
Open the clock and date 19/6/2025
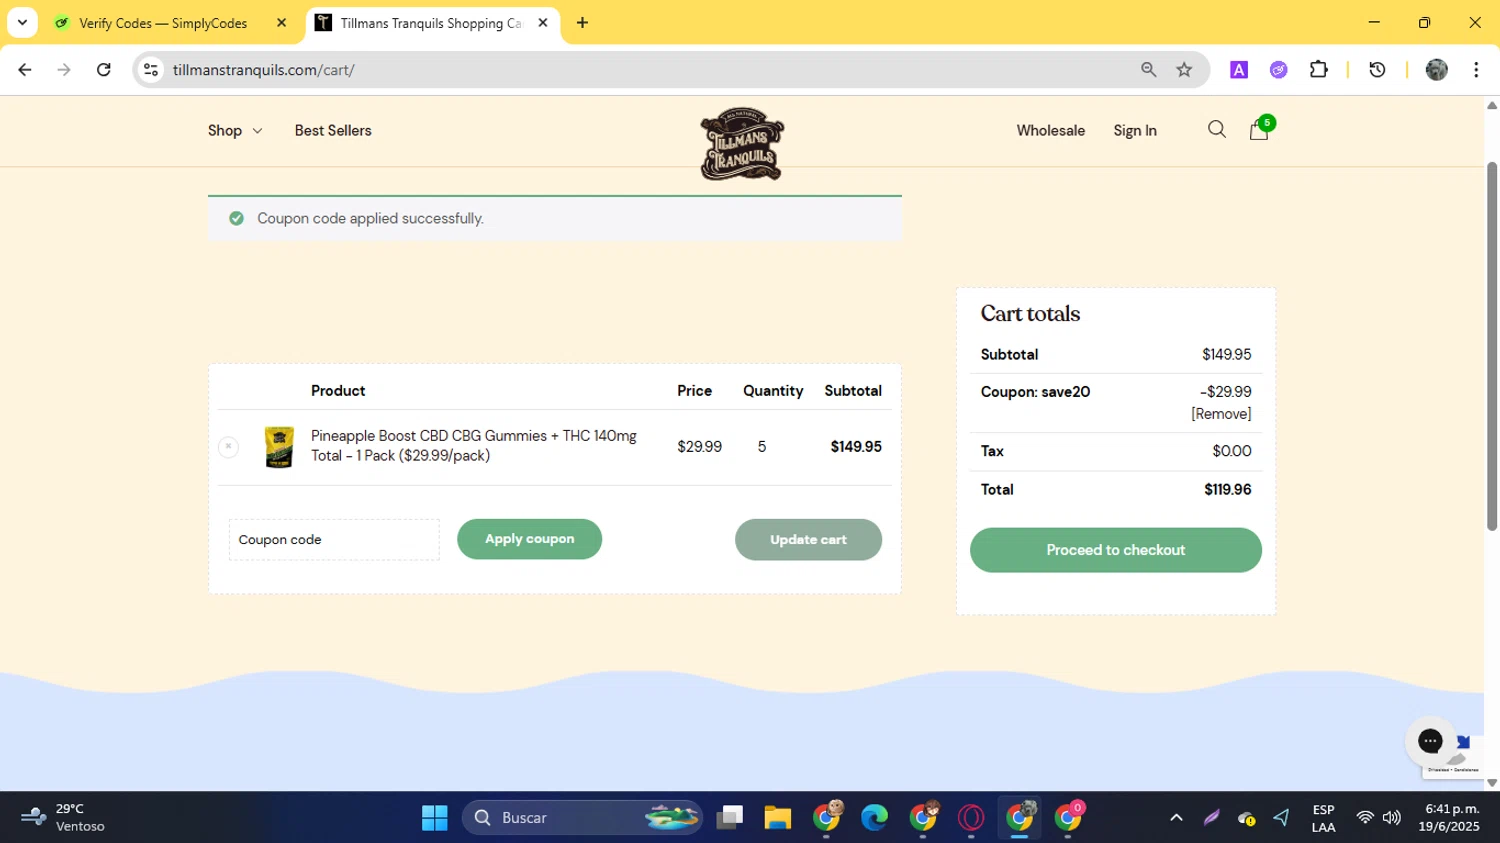coord(1449,818)
